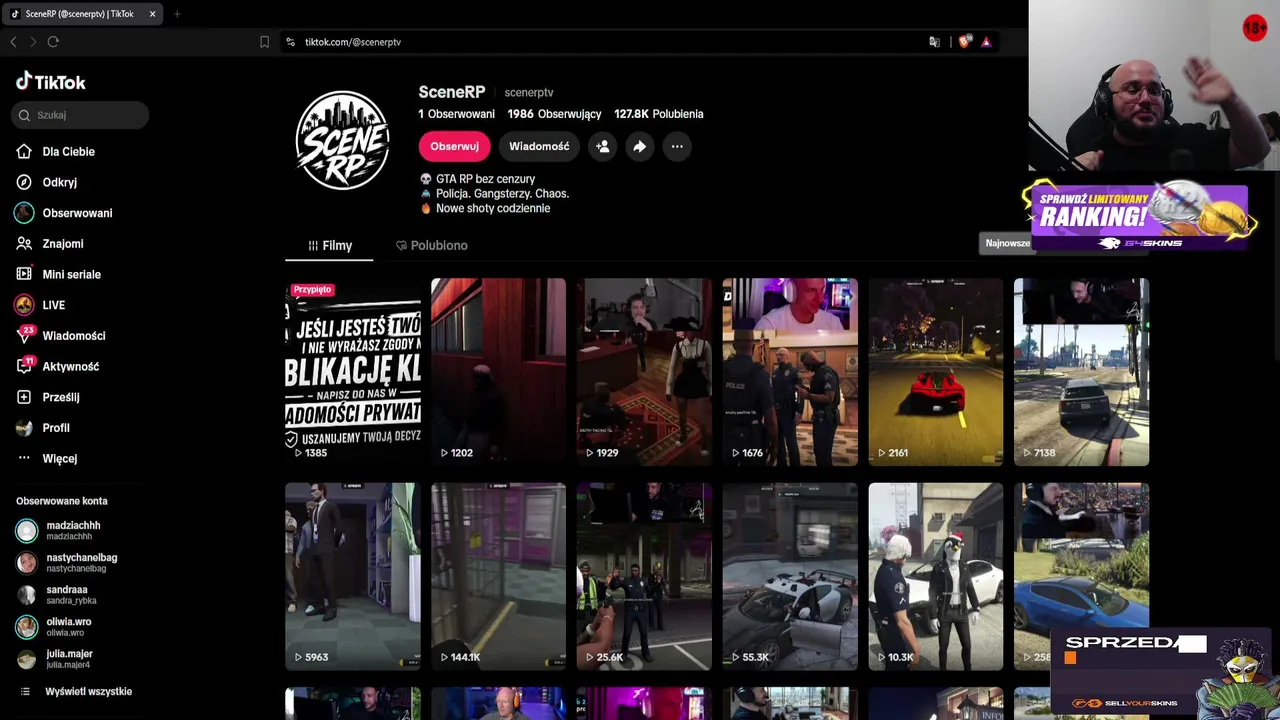Play the red car video with 2161 views

[936, 372]
